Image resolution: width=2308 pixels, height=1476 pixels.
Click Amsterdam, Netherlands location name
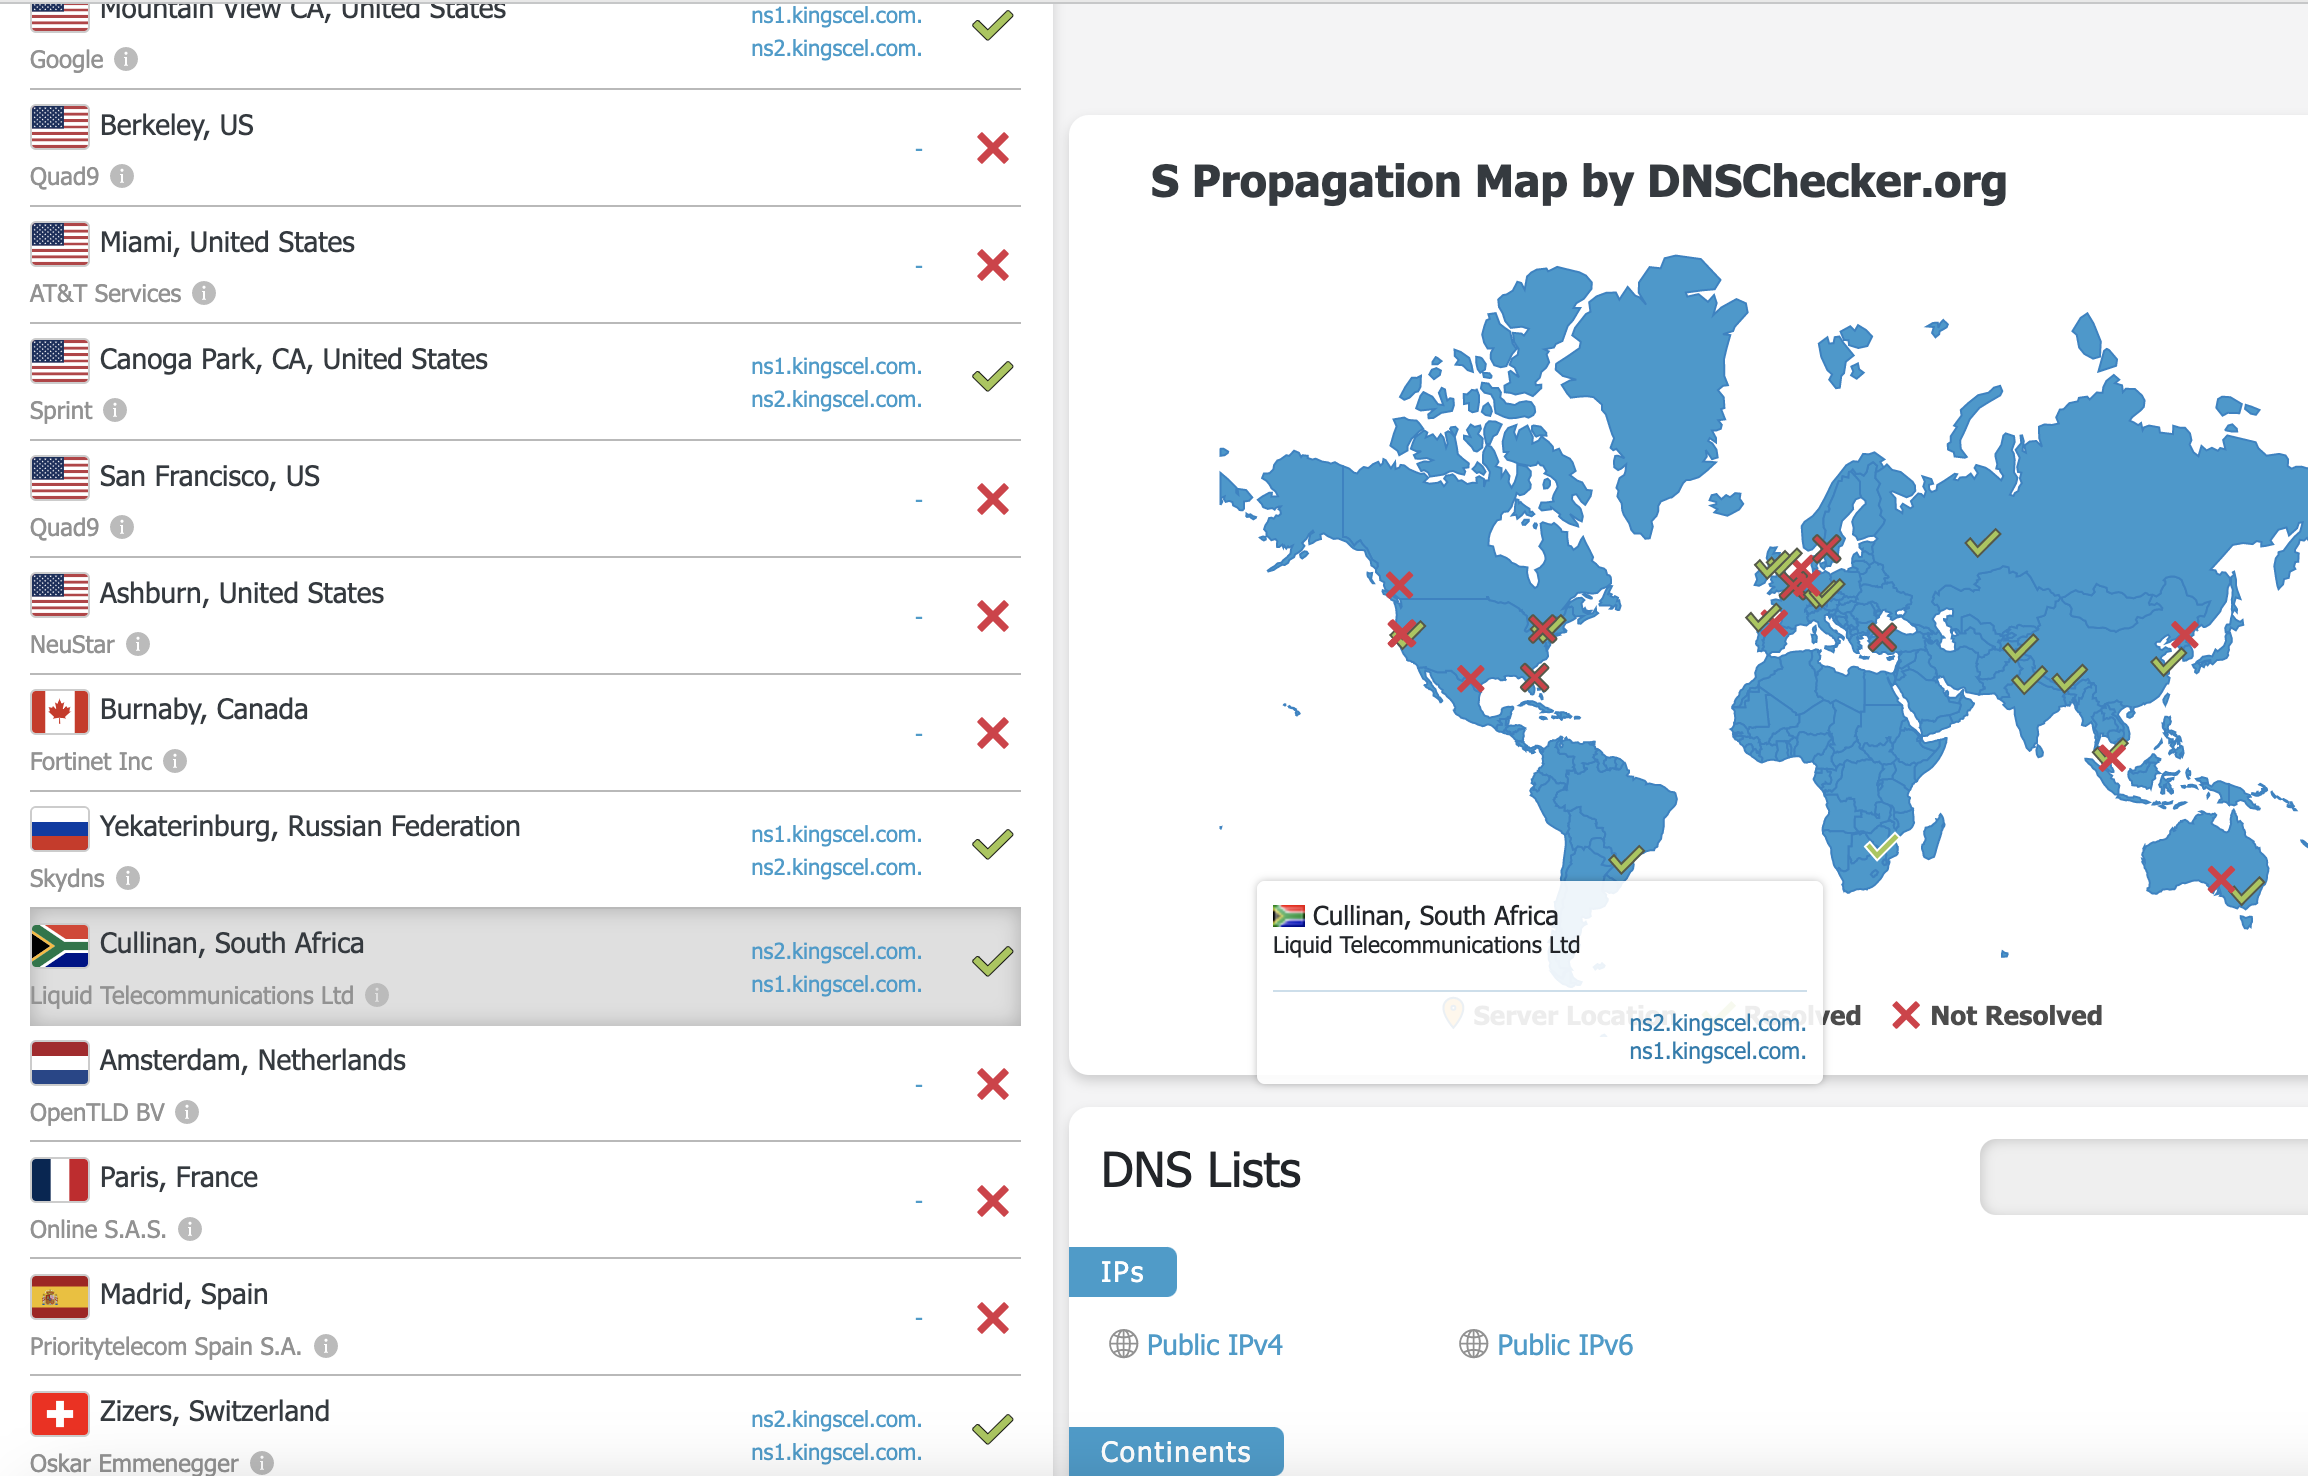coord(253,1060)
